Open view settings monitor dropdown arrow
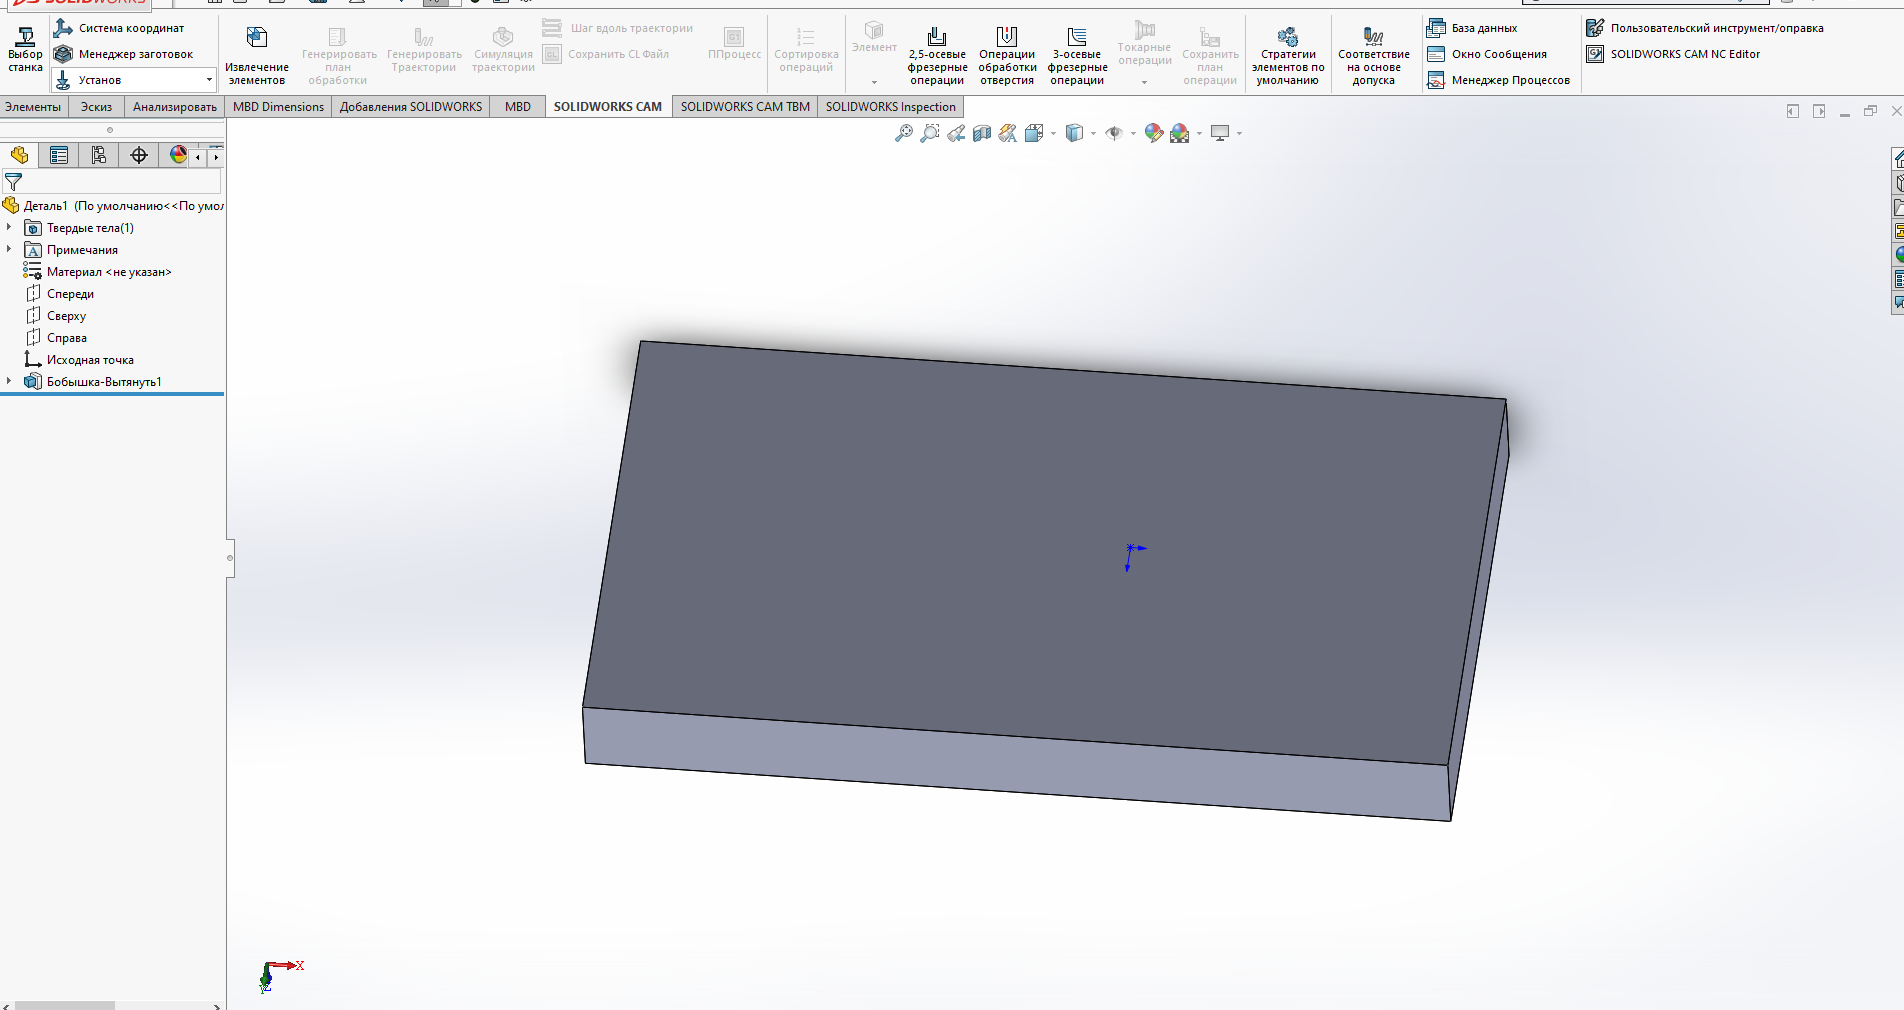The width and height of the screenshot is (1904, 1010). coord(1239,133)
